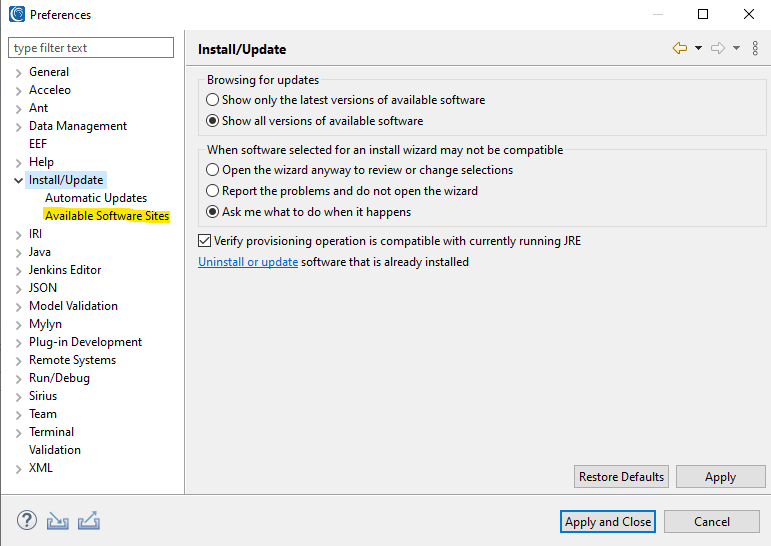Collapse the Install/Update tree node
Image resolution: width=771 pixels, height=546 pixels.
19,181
